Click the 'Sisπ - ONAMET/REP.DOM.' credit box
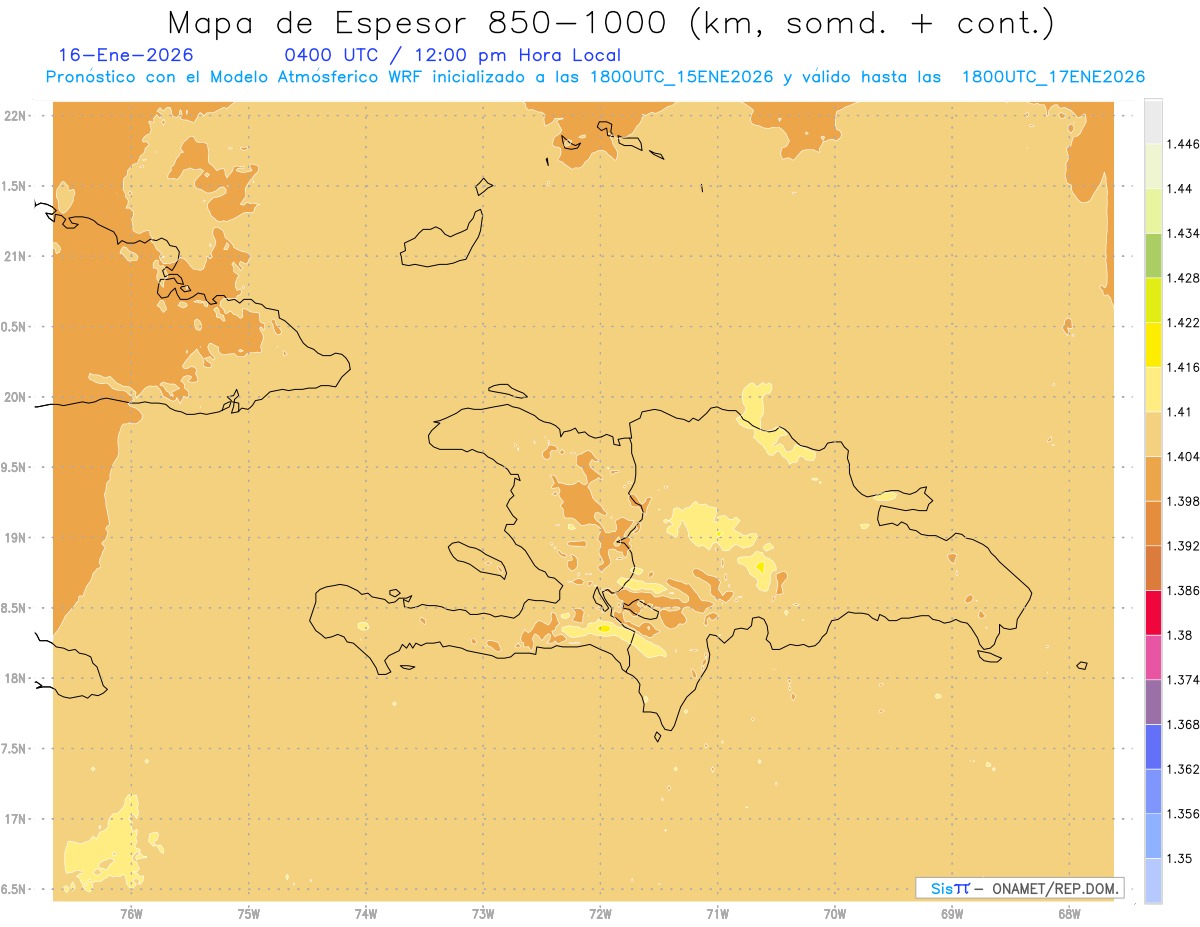 point(1020,888)
